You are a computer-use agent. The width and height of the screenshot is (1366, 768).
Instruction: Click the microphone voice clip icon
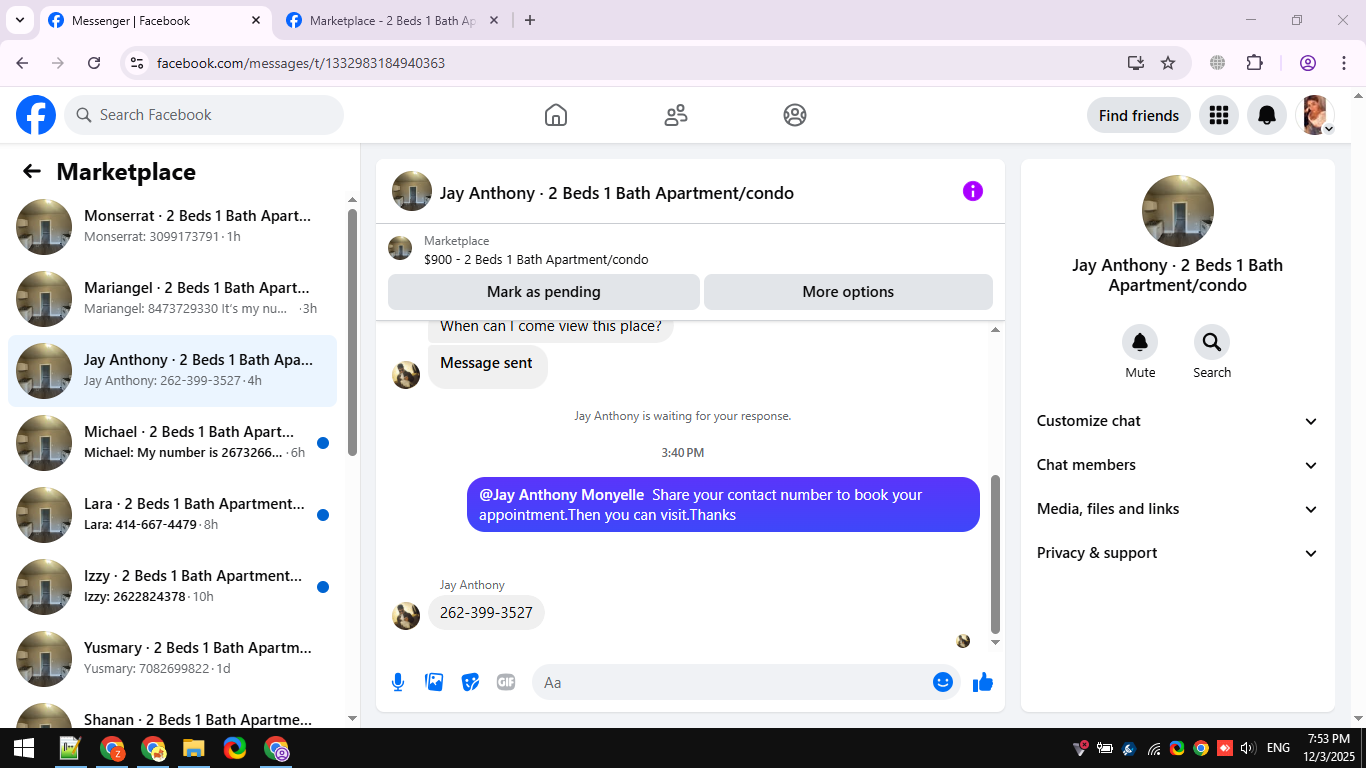[398, 682]
